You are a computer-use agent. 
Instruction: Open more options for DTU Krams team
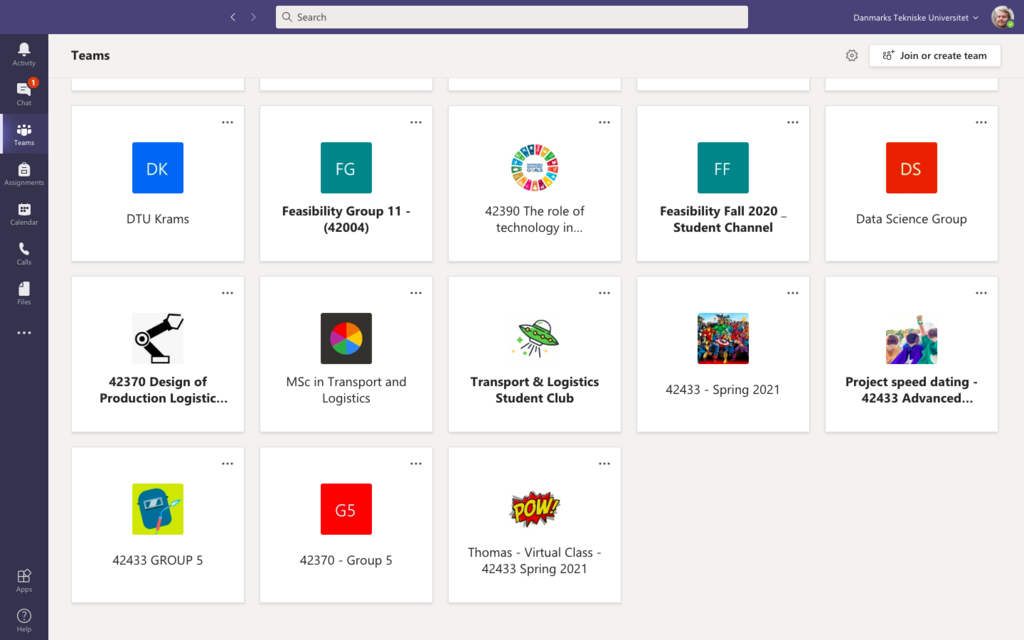coord(228,122)
